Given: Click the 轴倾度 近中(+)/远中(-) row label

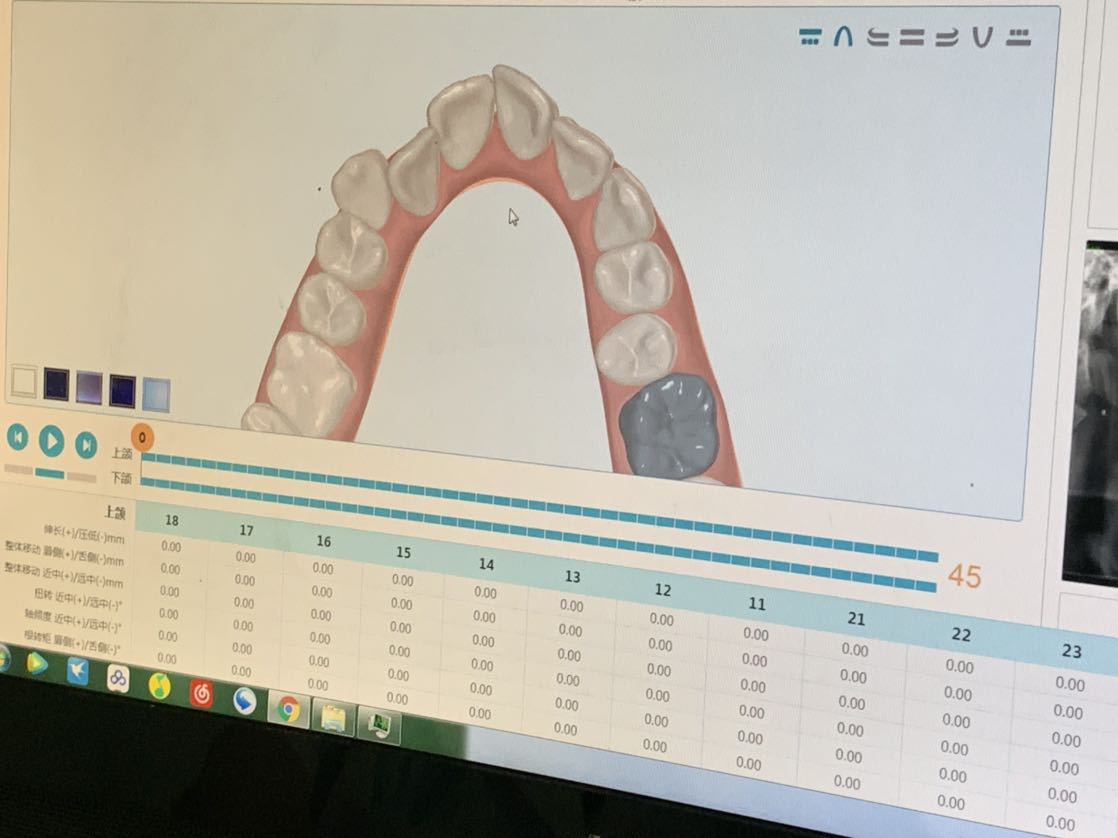Looking at the screenshot, I should point(73,620).
